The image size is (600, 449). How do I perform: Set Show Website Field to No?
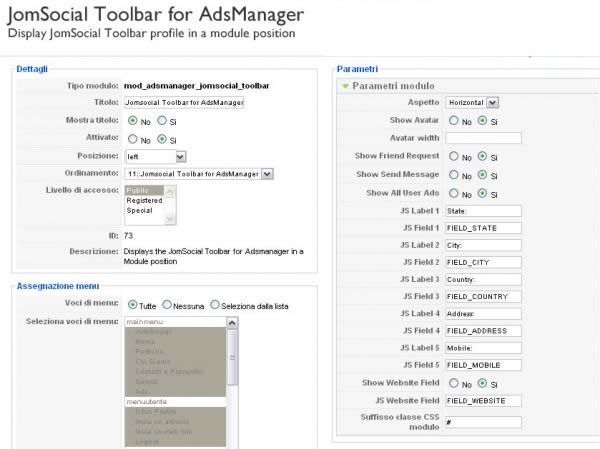click(x=453, y=383)
